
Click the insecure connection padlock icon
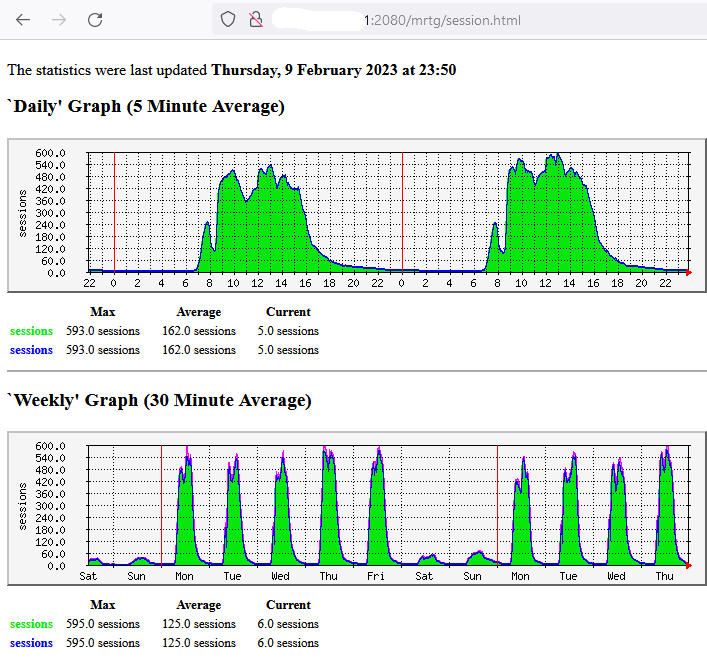(x=256, y=20)
